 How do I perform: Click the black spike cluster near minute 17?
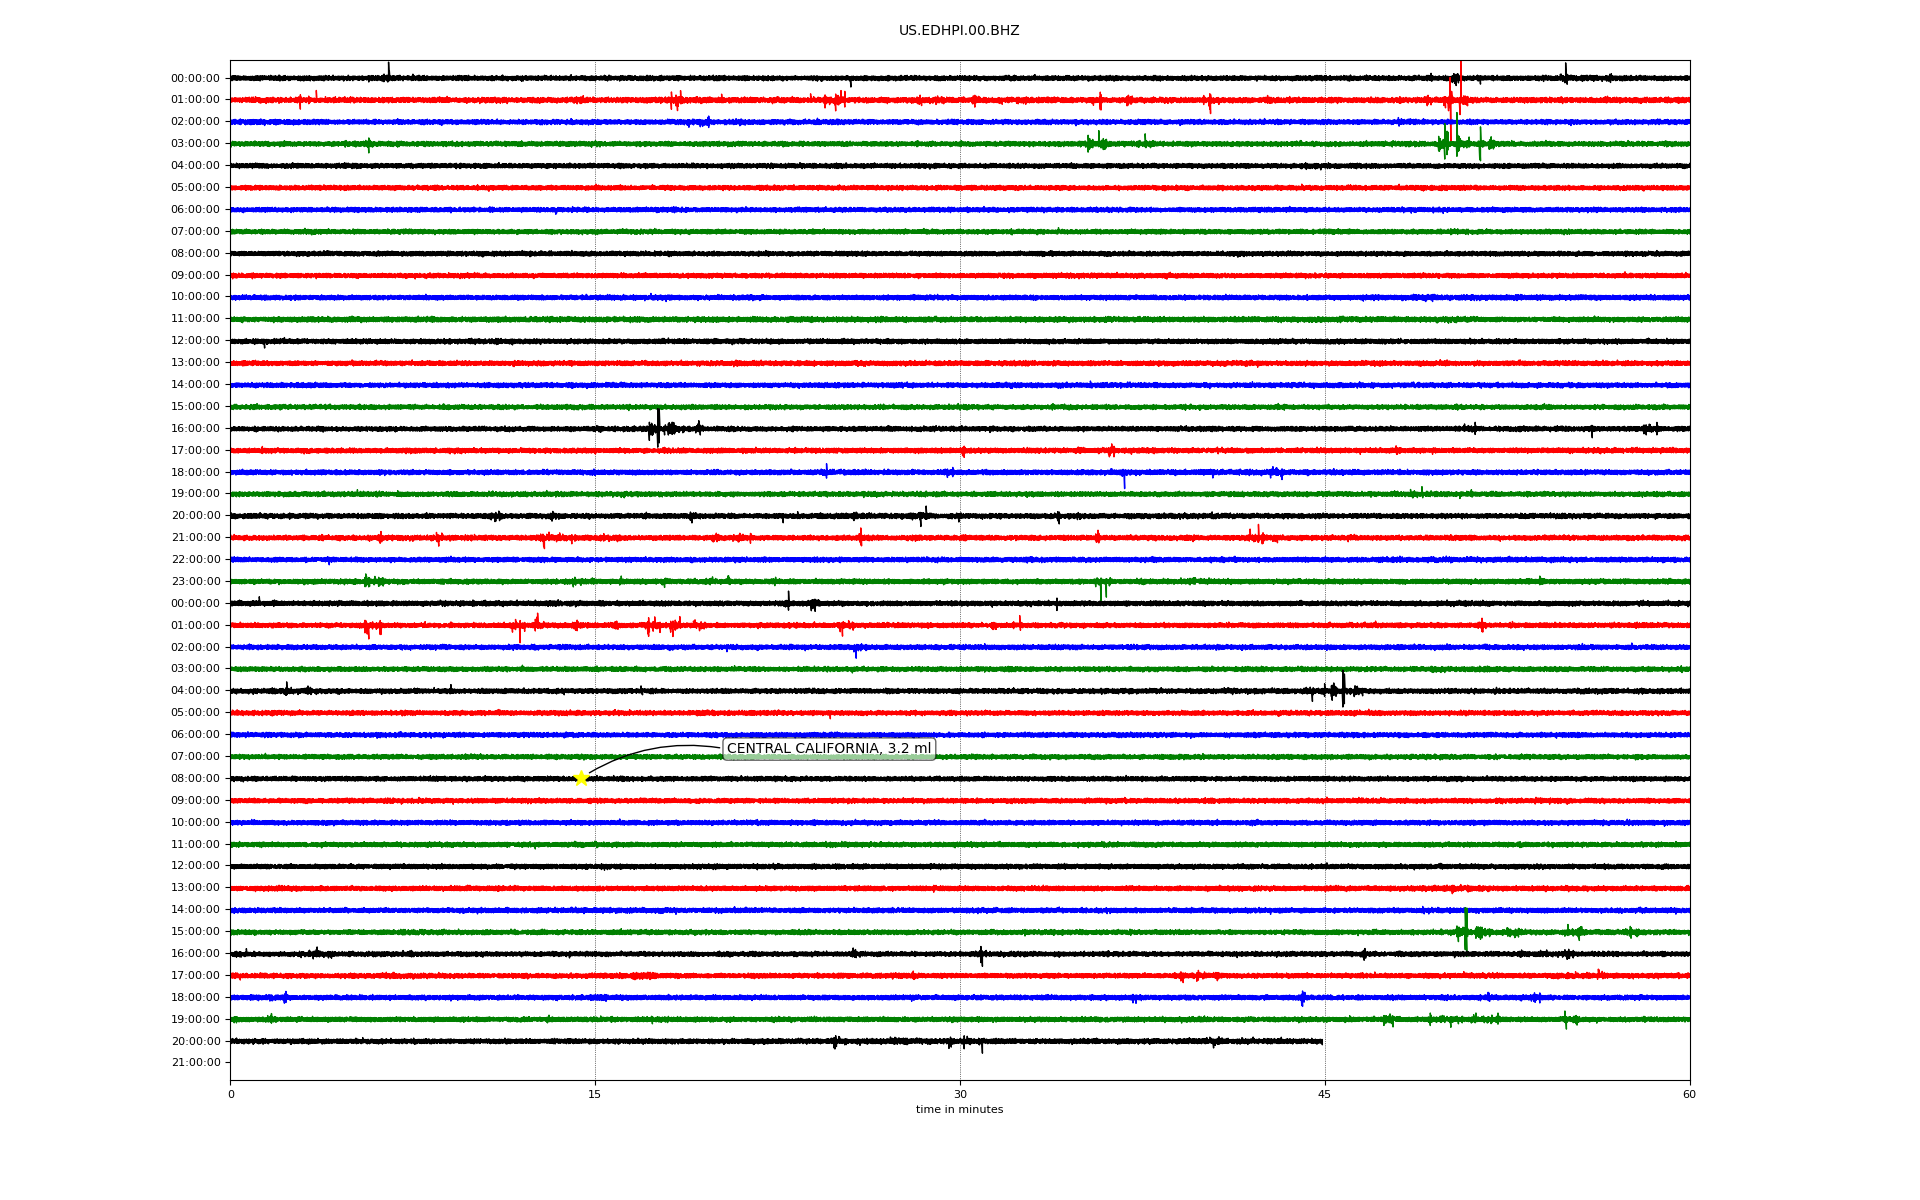(x=658, y=428)
